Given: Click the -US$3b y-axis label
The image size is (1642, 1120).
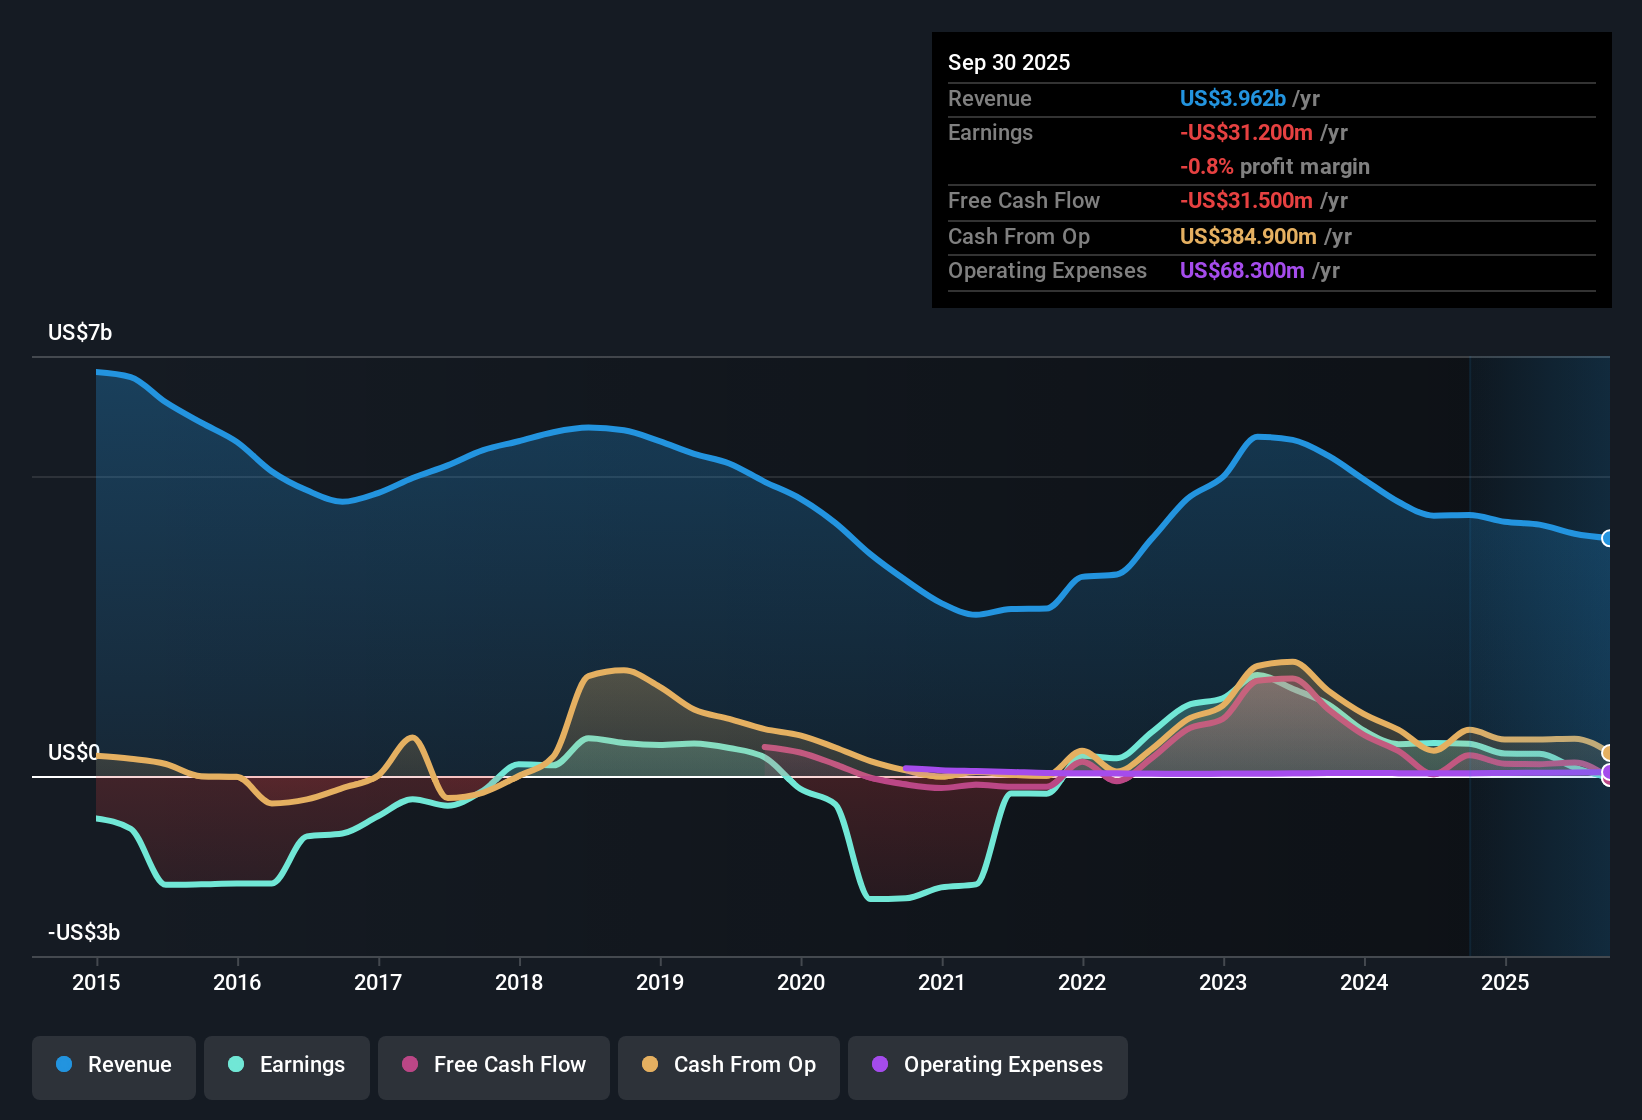Looking at the screenshot, I should [x=84, y=932].
